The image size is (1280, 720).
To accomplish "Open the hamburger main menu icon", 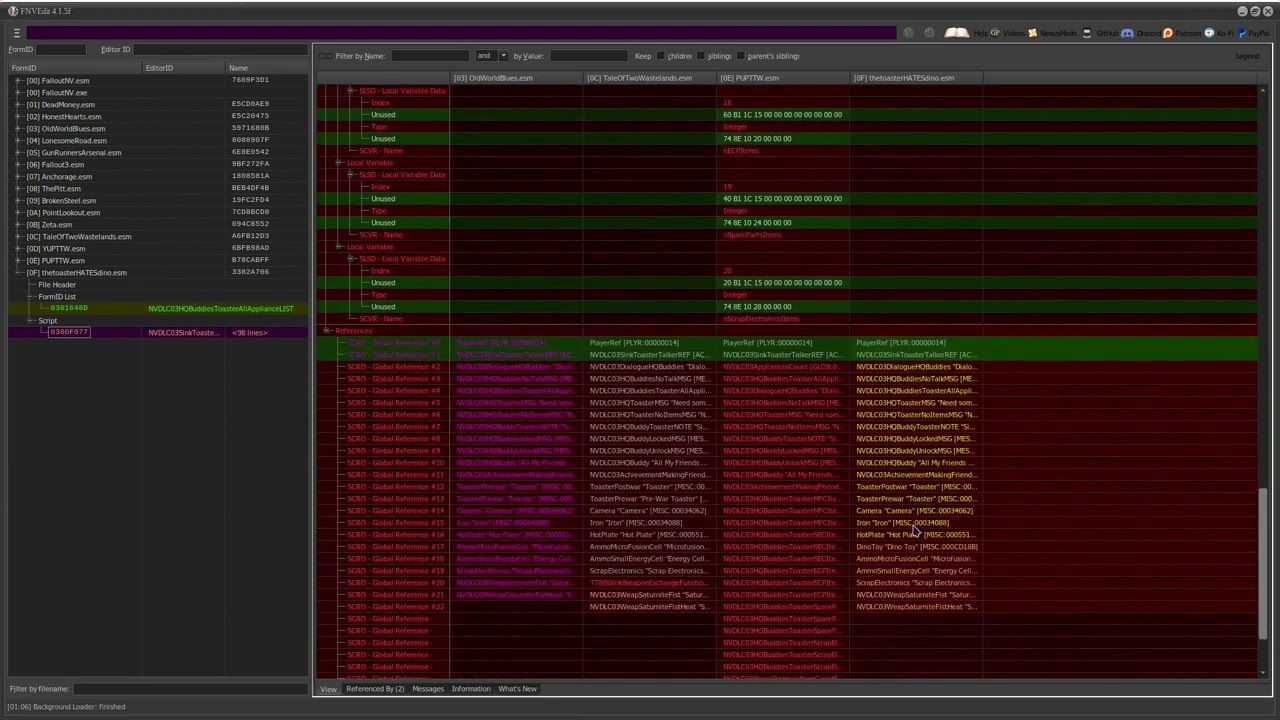I will click(x=16, y=33).
